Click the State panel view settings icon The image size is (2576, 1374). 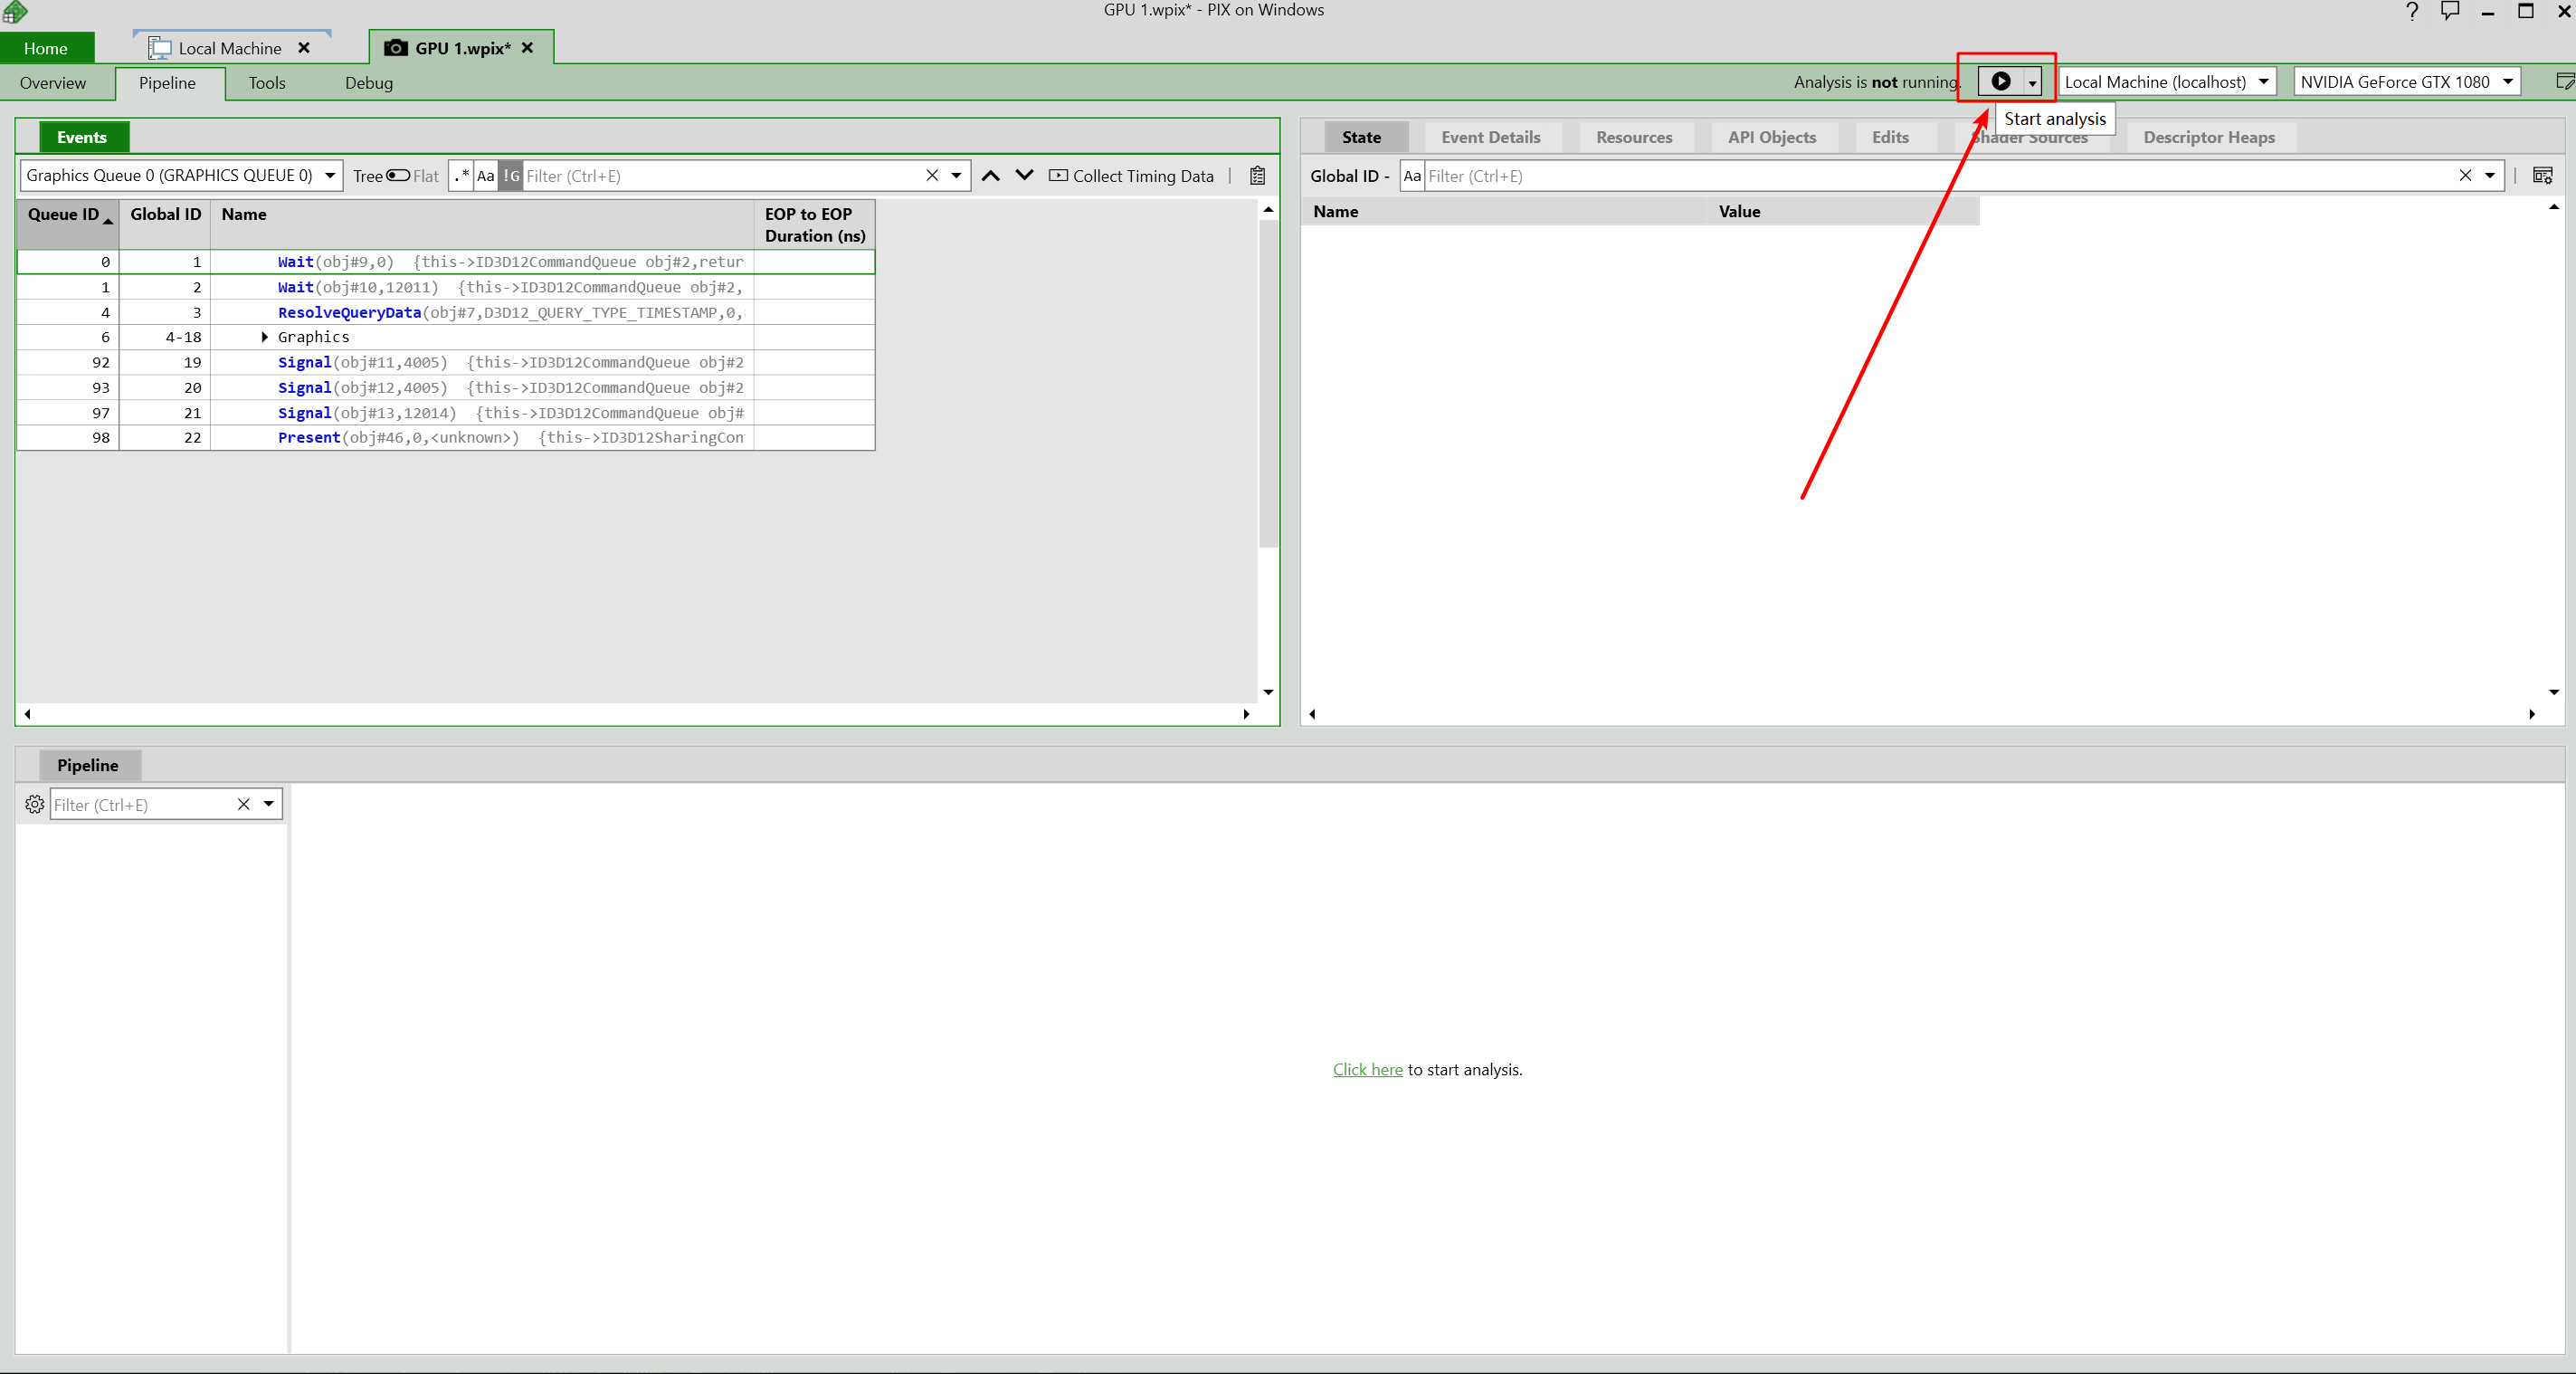(2543, 176)
